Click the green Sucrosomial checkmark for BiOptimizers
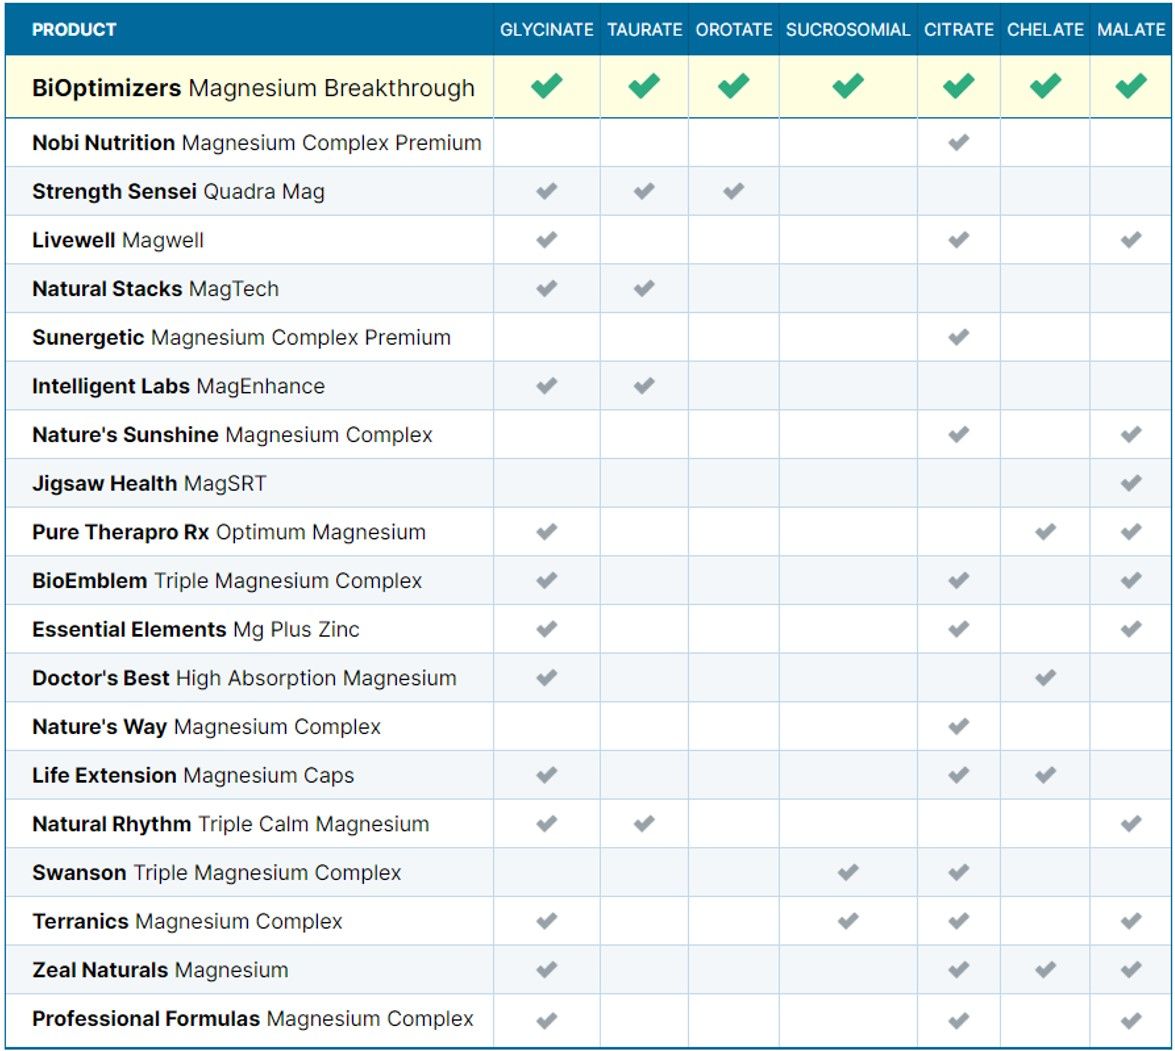The image size is (1175, 1051). (x=848, y=86)
